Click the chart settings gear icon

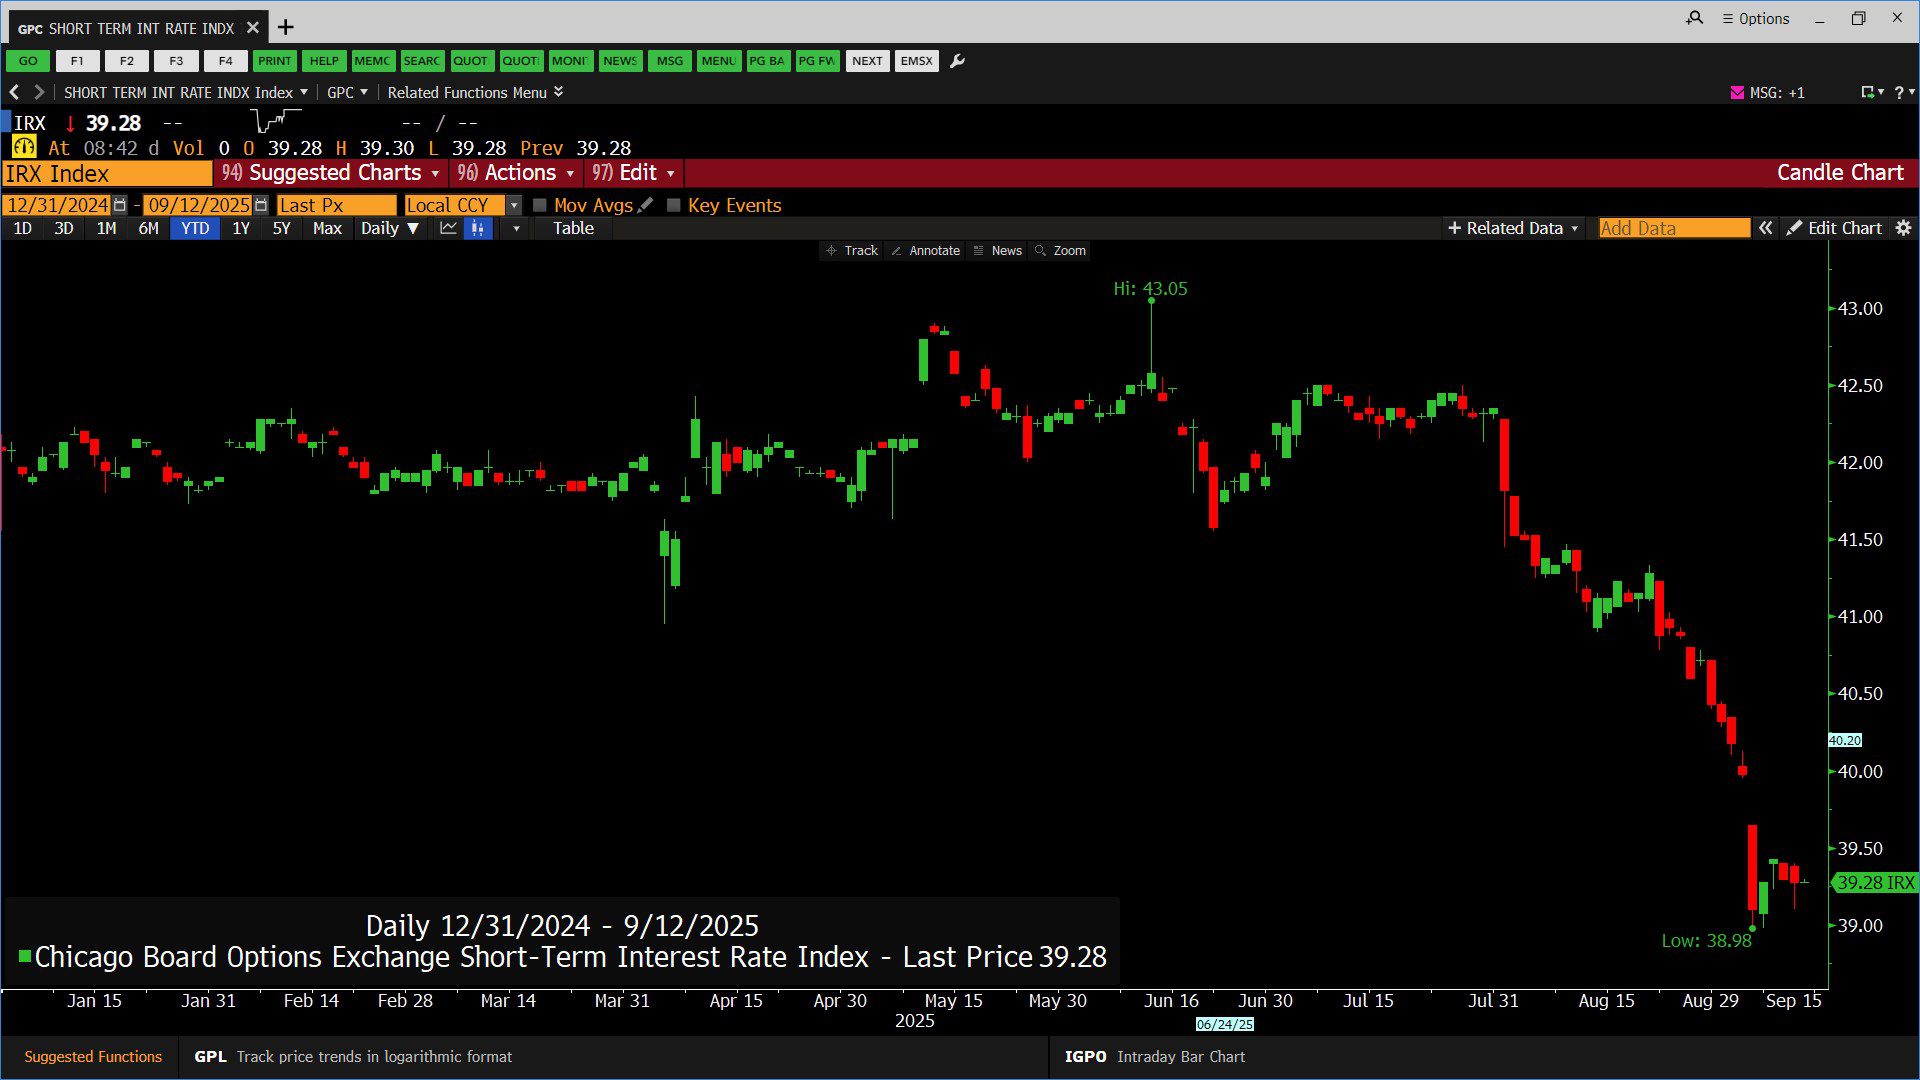coord(1903,228)
